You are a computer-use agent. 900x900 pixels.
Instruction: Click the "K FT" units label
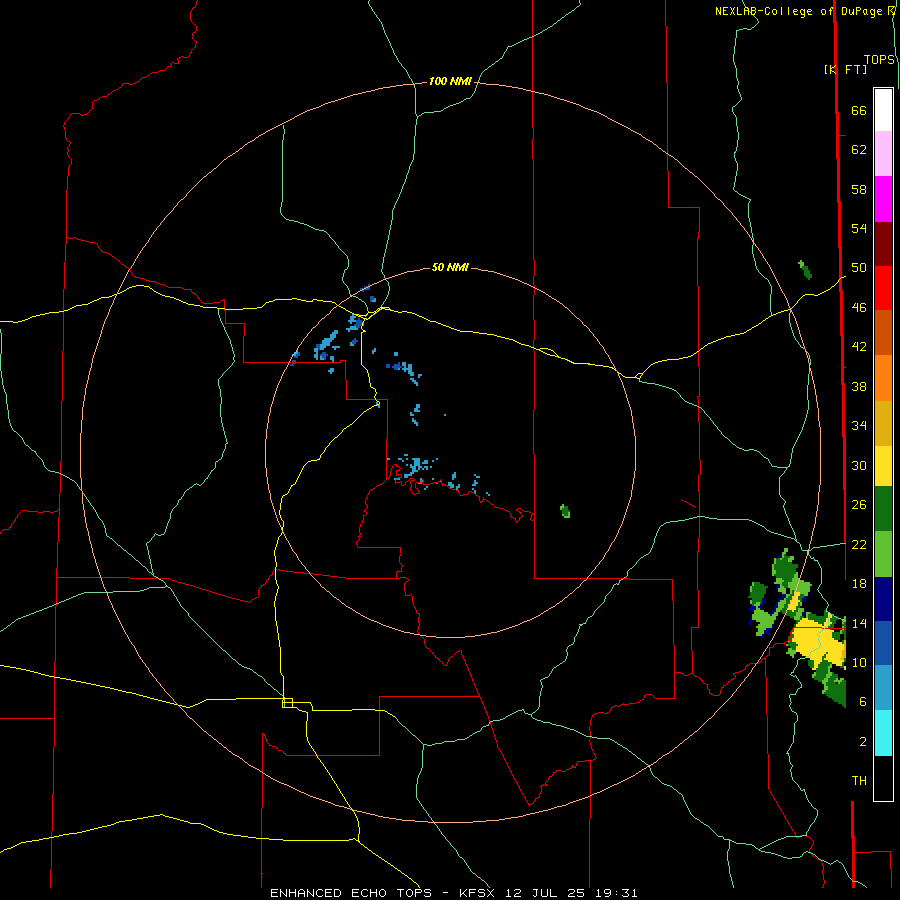point(845,70)
